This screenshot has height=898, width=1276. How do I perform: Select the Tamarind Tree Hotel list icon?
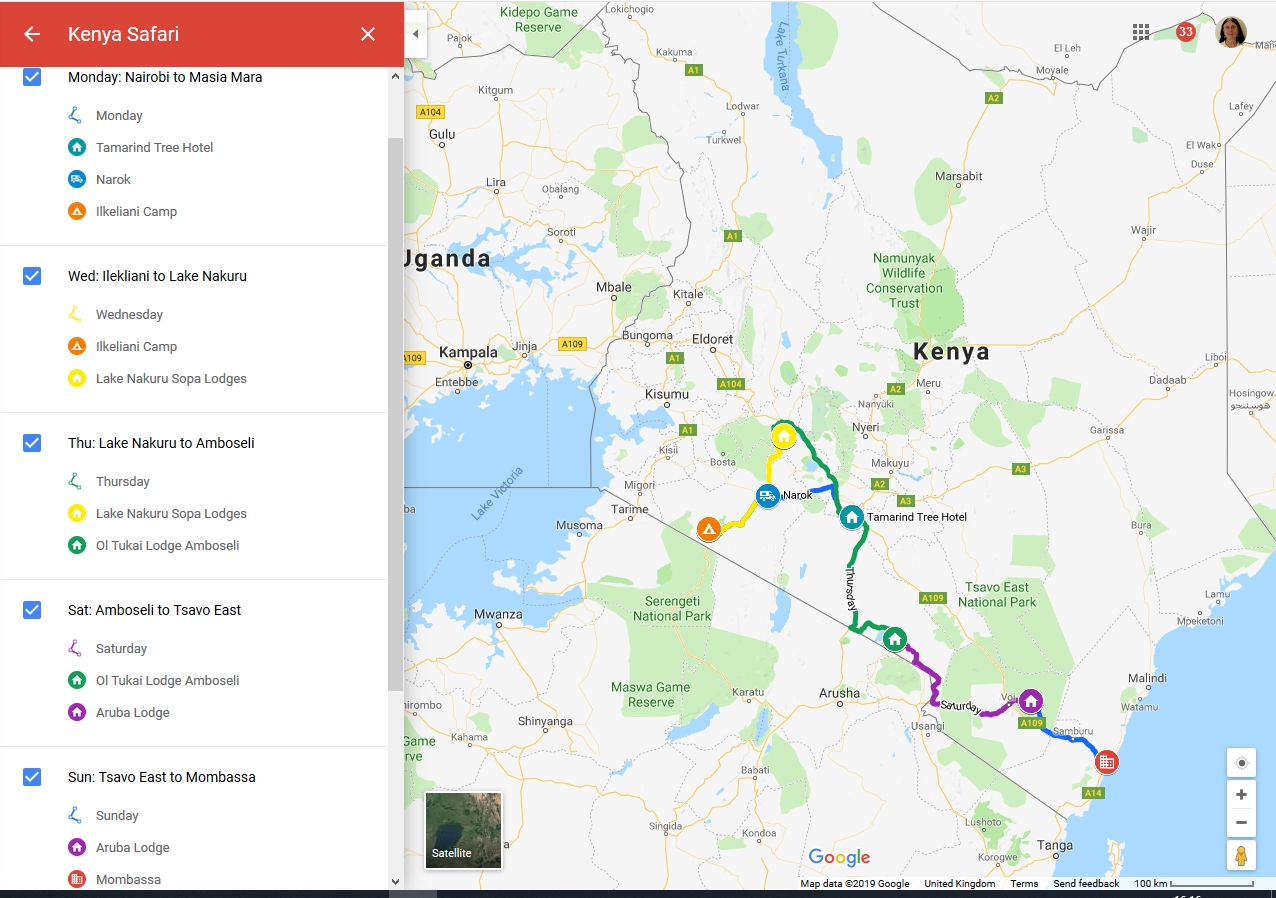tap(77, 147)
